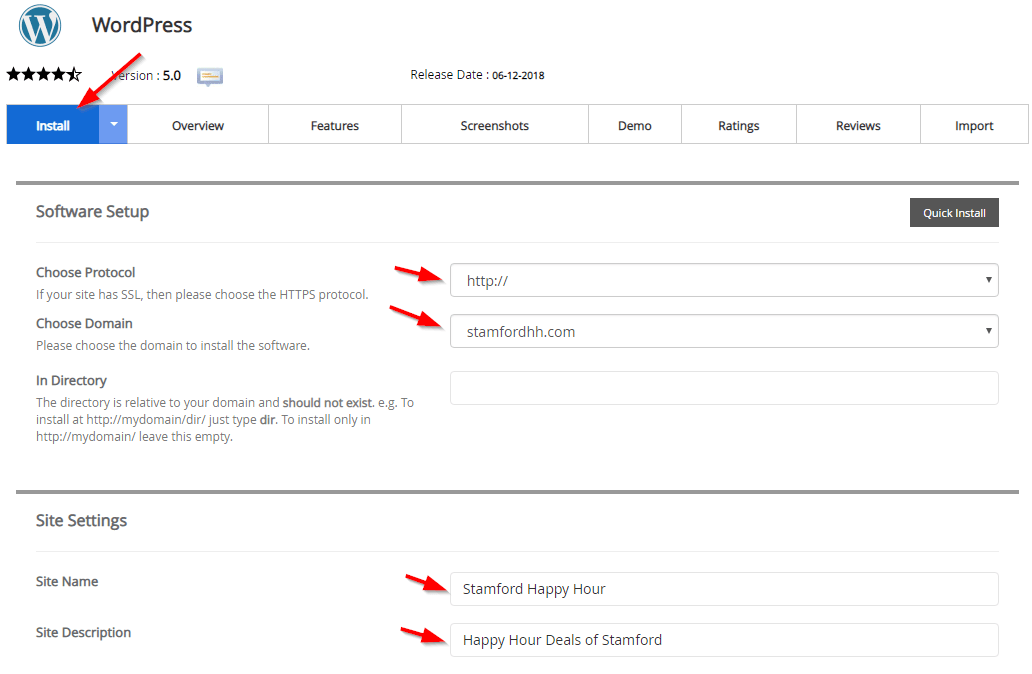Click the star rating for WordPress
The height and width of the screenshot is (674, 1032).
(x=44, y=74)
